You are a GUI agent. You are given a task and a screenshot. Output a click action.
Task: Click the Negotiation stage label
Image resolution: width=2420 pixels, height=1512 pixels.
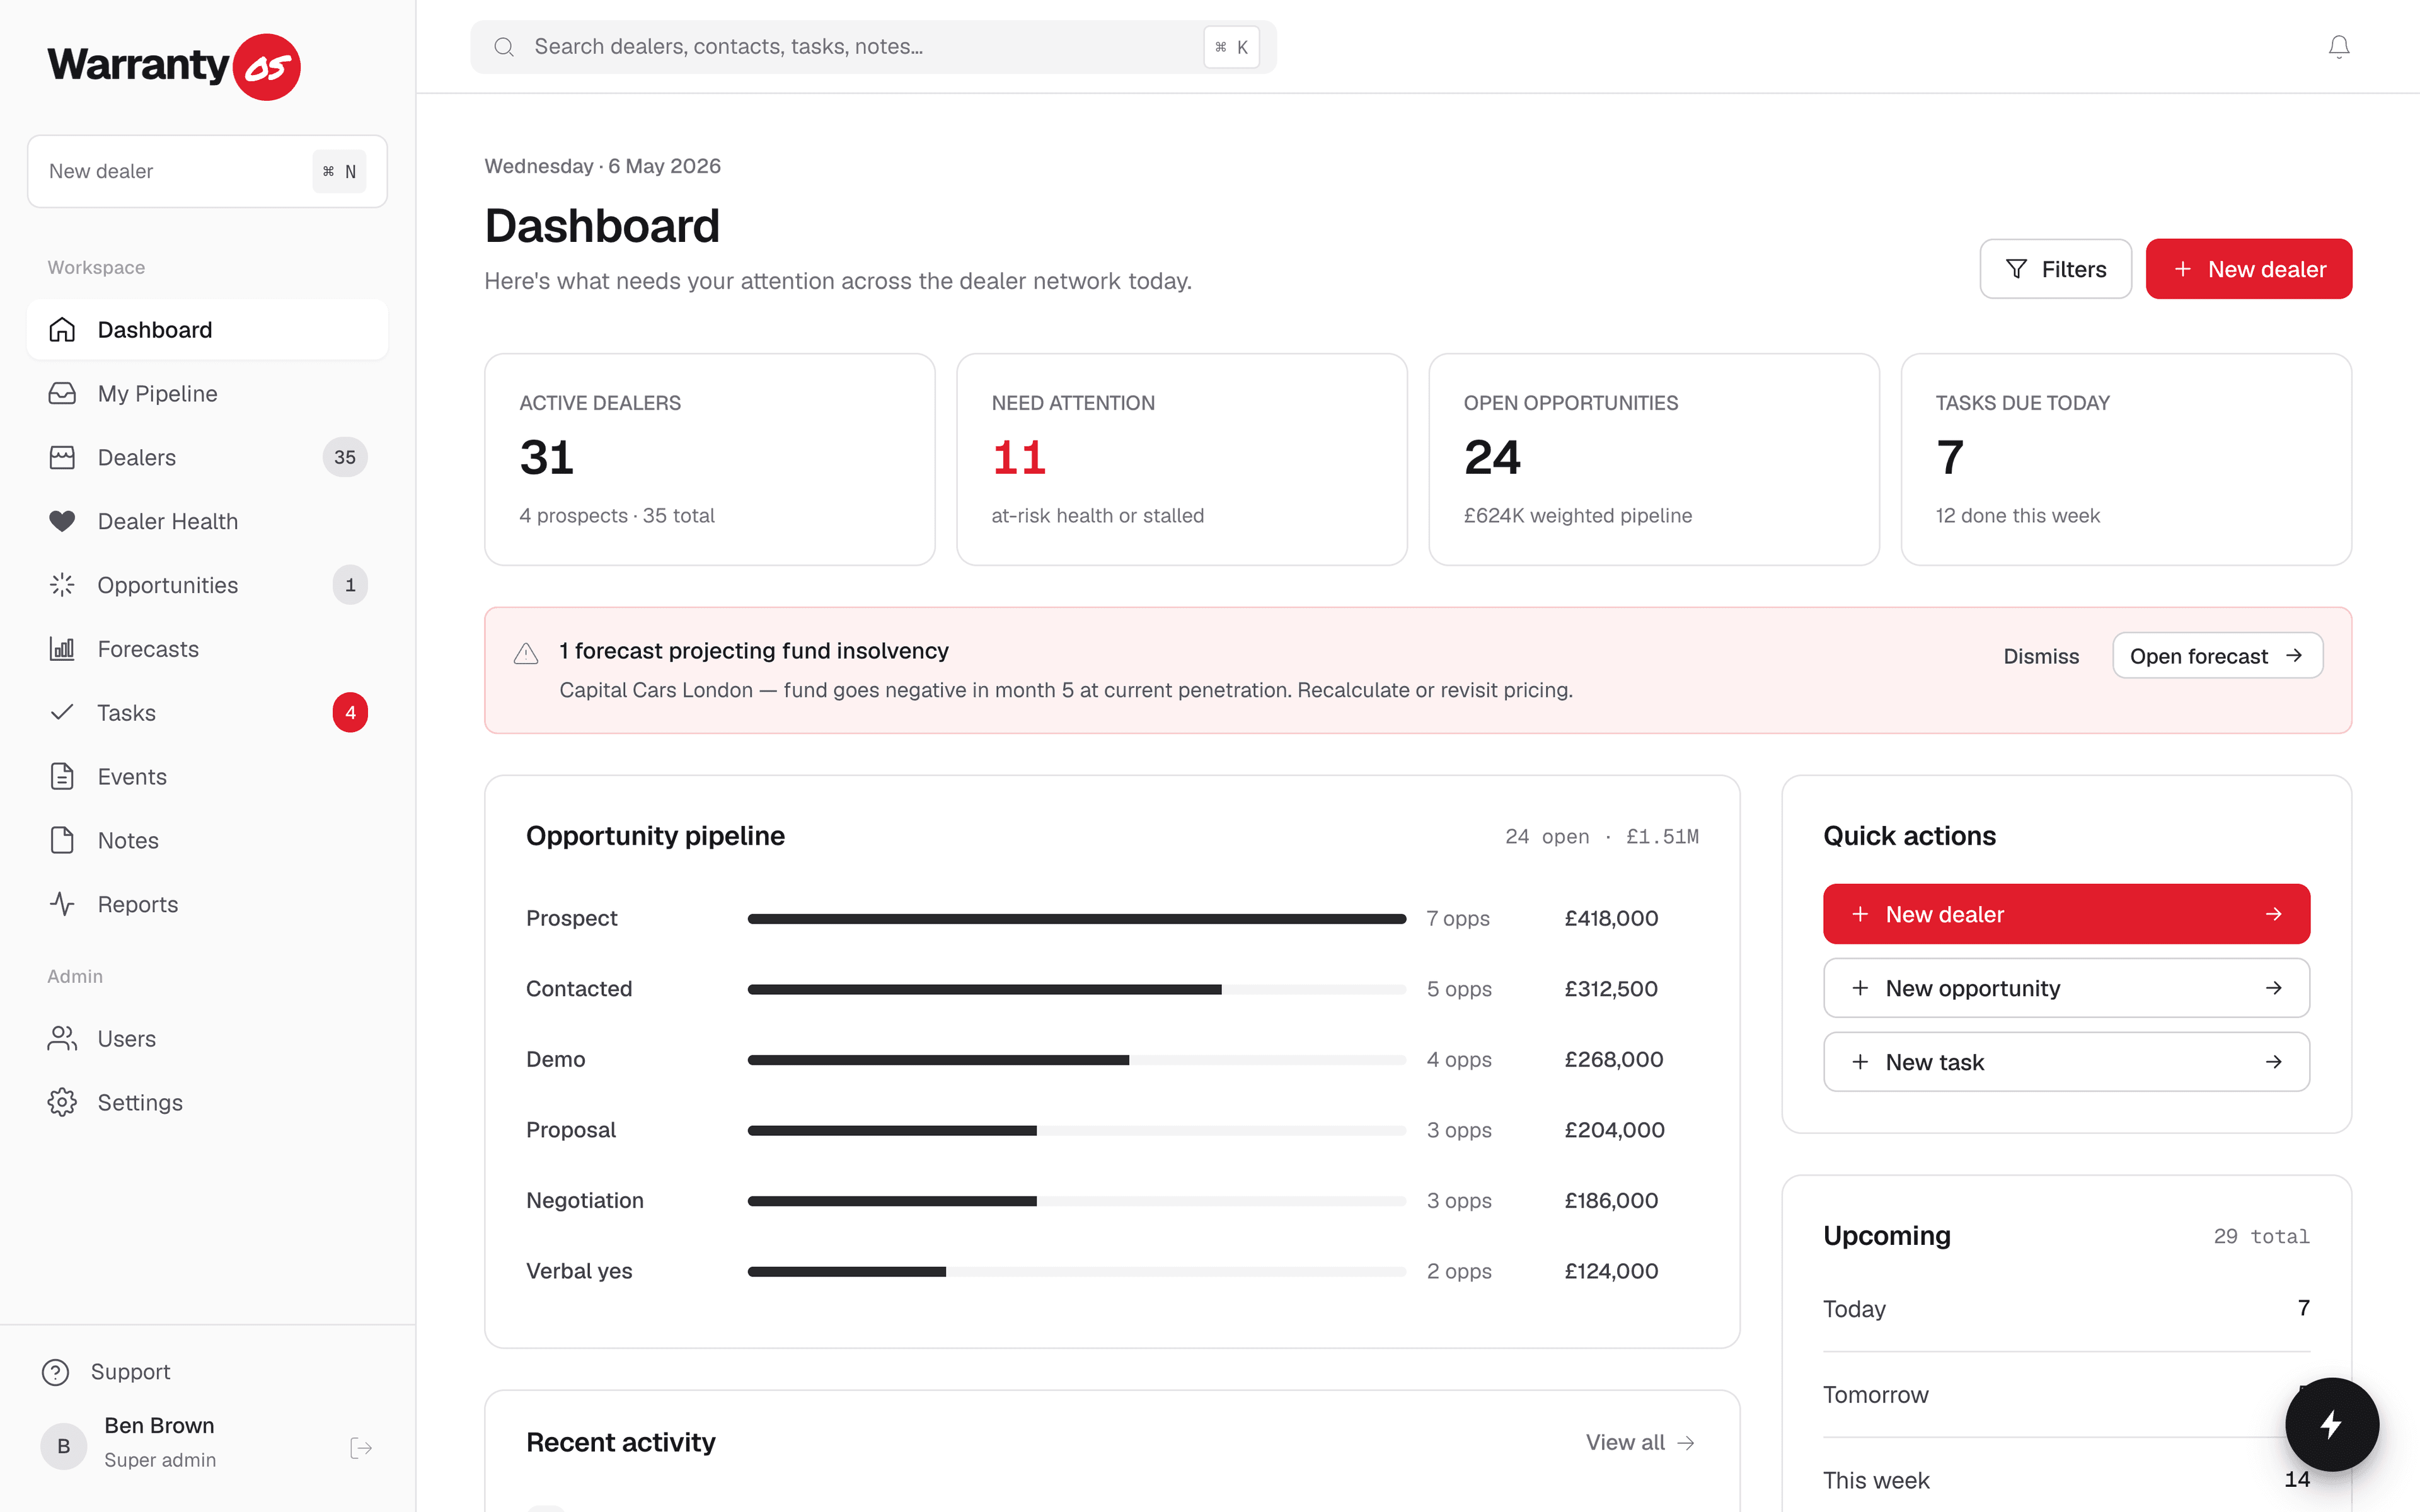pyautogui.click(x=584, y=1200)
